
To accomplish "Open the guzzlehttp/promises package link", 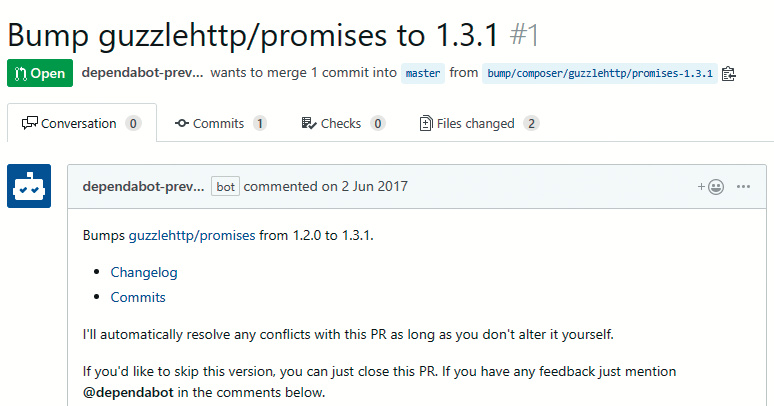I will [192, 237].
